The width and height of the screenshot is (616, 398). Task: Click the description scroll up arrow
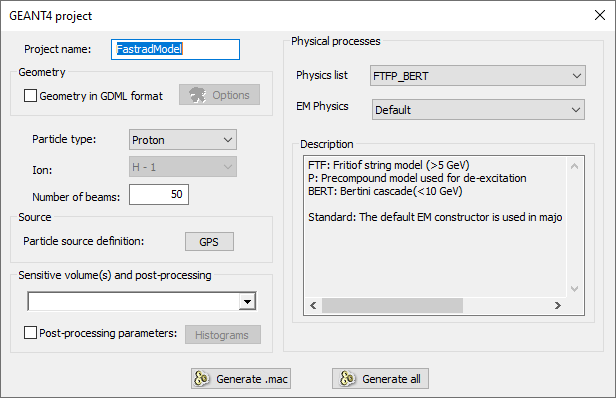tap(574, 166)
